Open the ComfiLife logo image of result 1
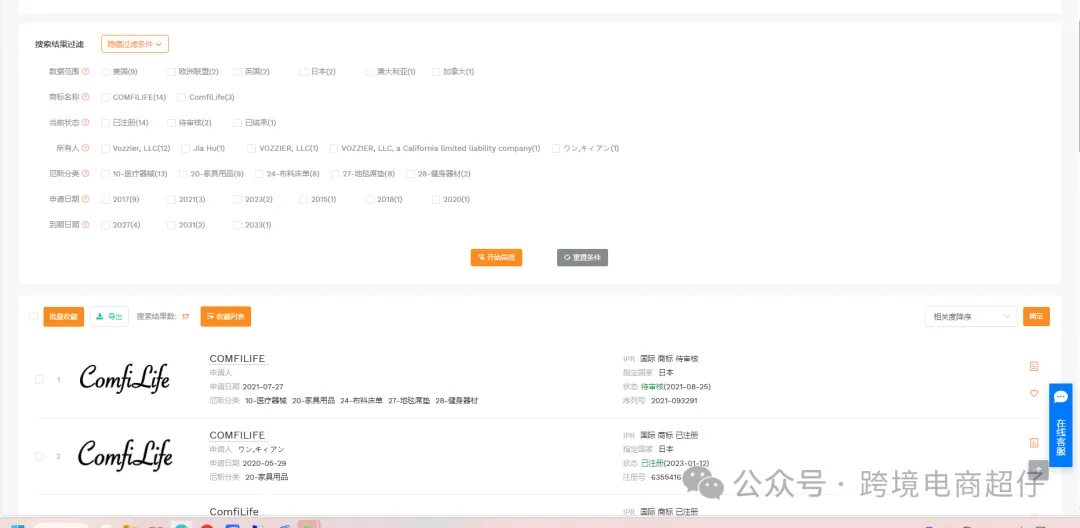The height and width of the screenshot is (528, 1080). [124, 379]
